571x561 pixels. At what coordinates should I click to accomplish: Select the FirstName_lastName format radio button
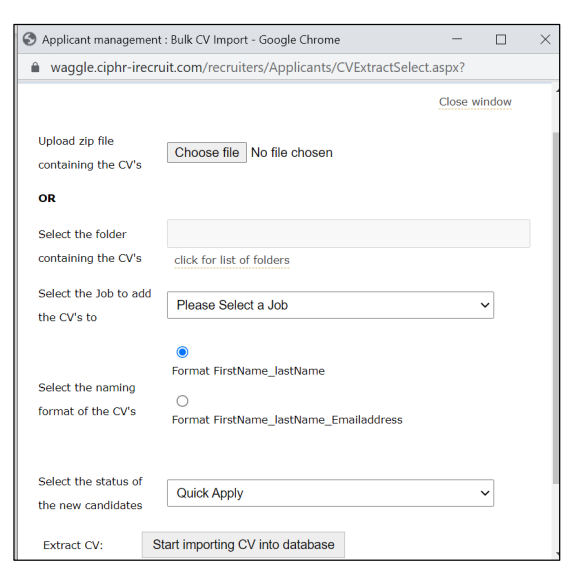182,352
